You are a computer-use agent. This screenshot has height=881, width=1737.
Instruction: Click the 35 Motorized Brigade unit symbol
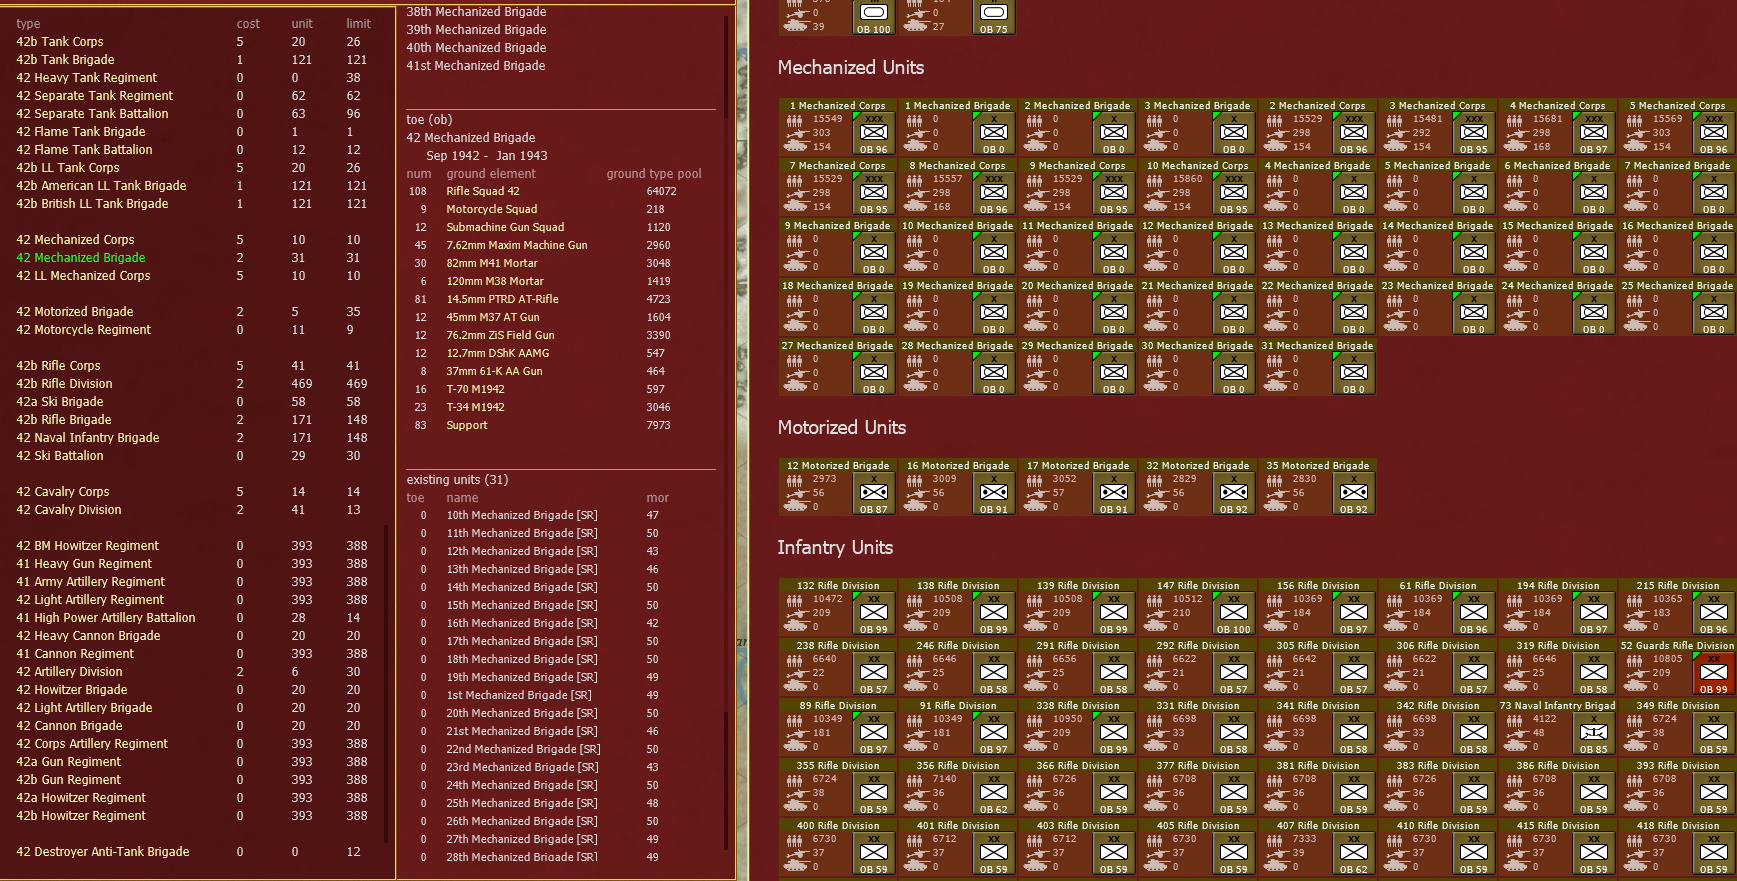coord(1354,493)
